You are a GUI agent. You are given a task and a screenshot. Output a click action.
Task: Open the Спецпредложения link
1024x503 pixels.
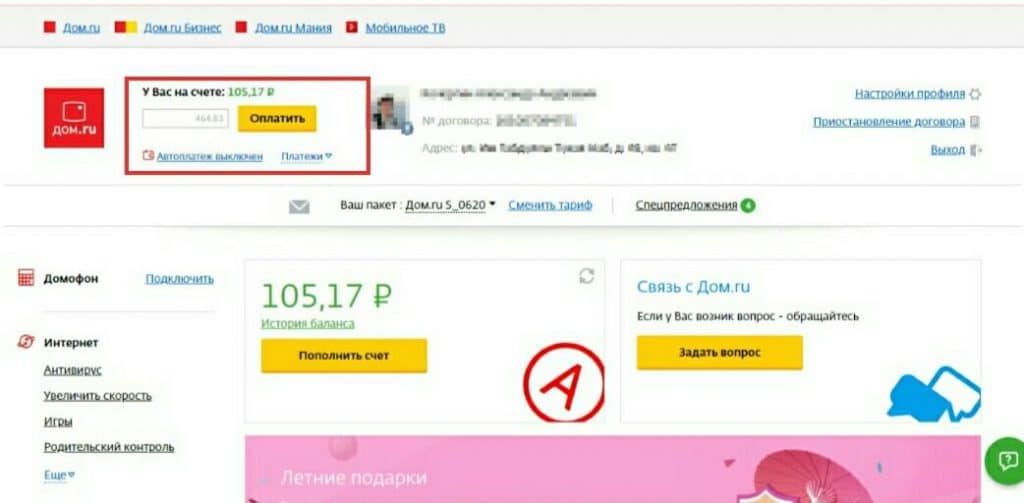point(686,205)
